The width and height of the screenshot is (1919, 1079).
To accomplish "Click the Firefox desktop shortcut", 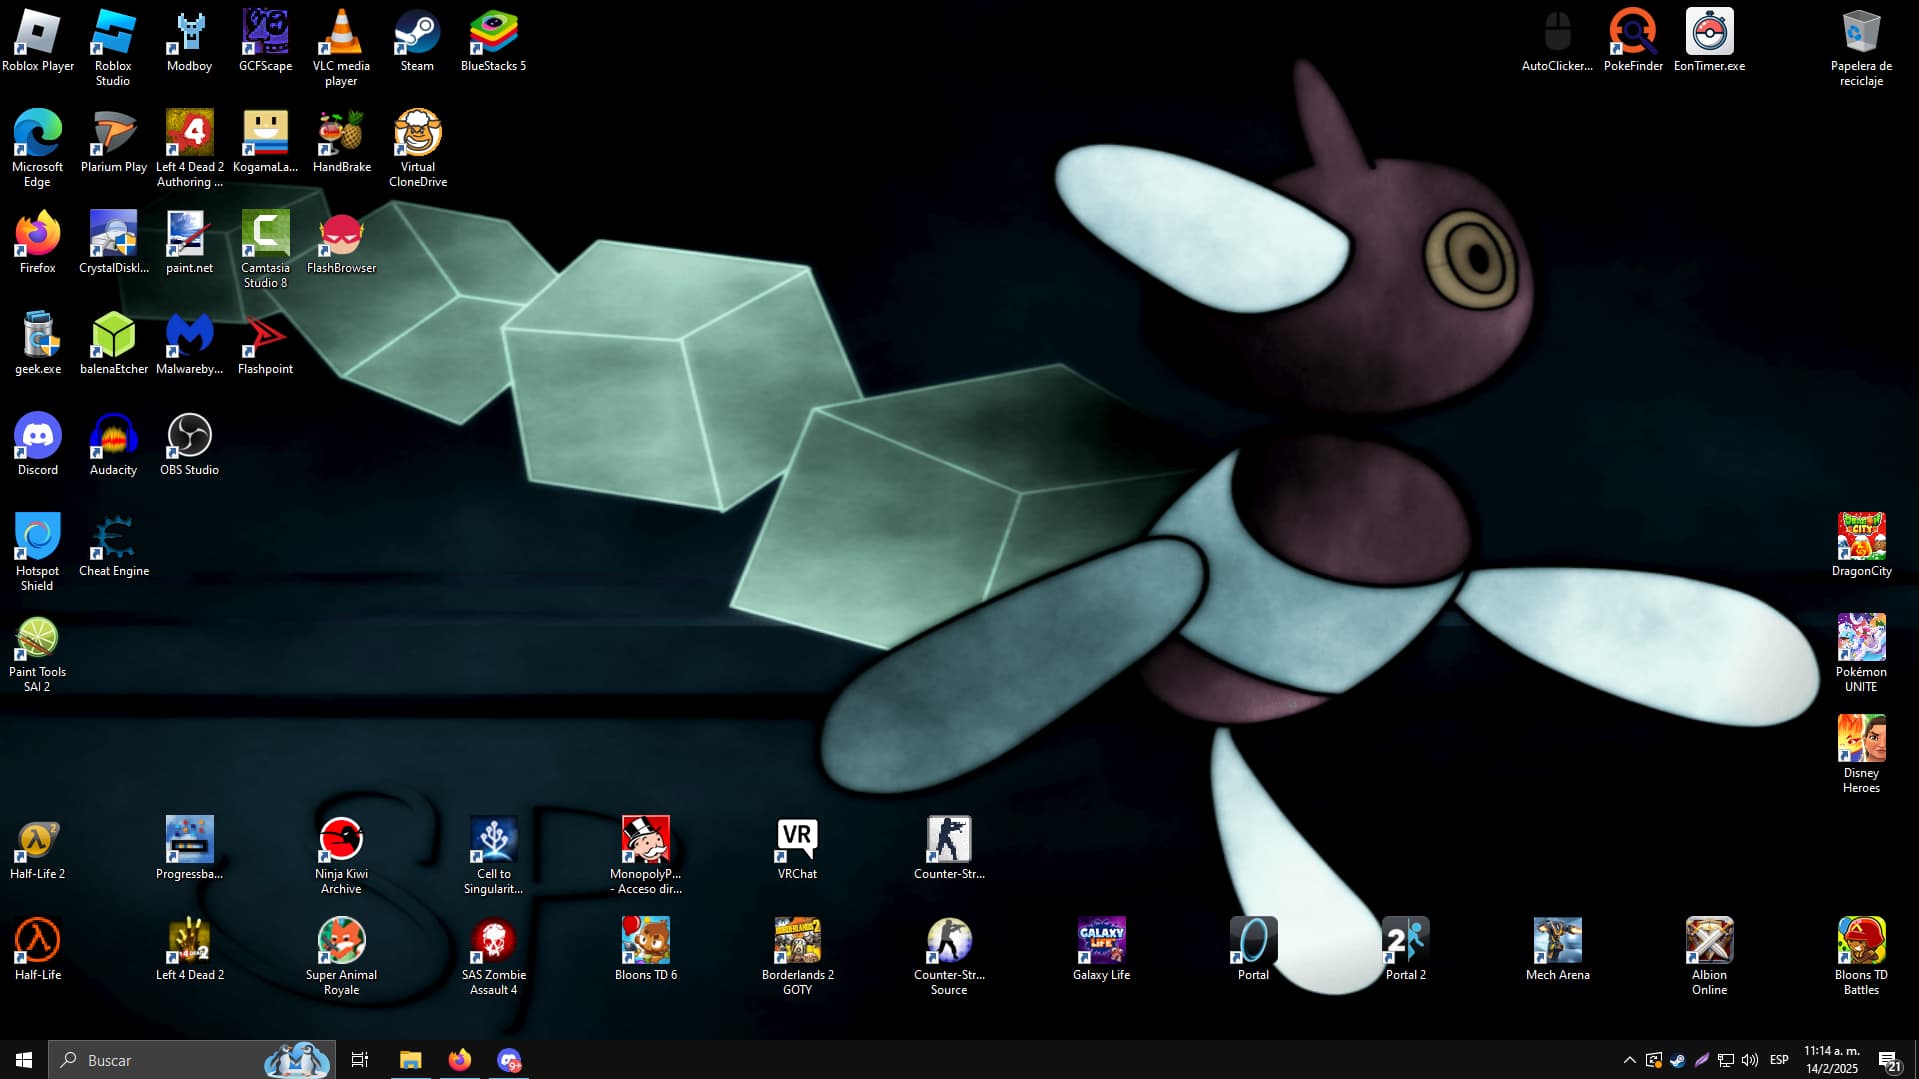I will (x=37, y=242).
